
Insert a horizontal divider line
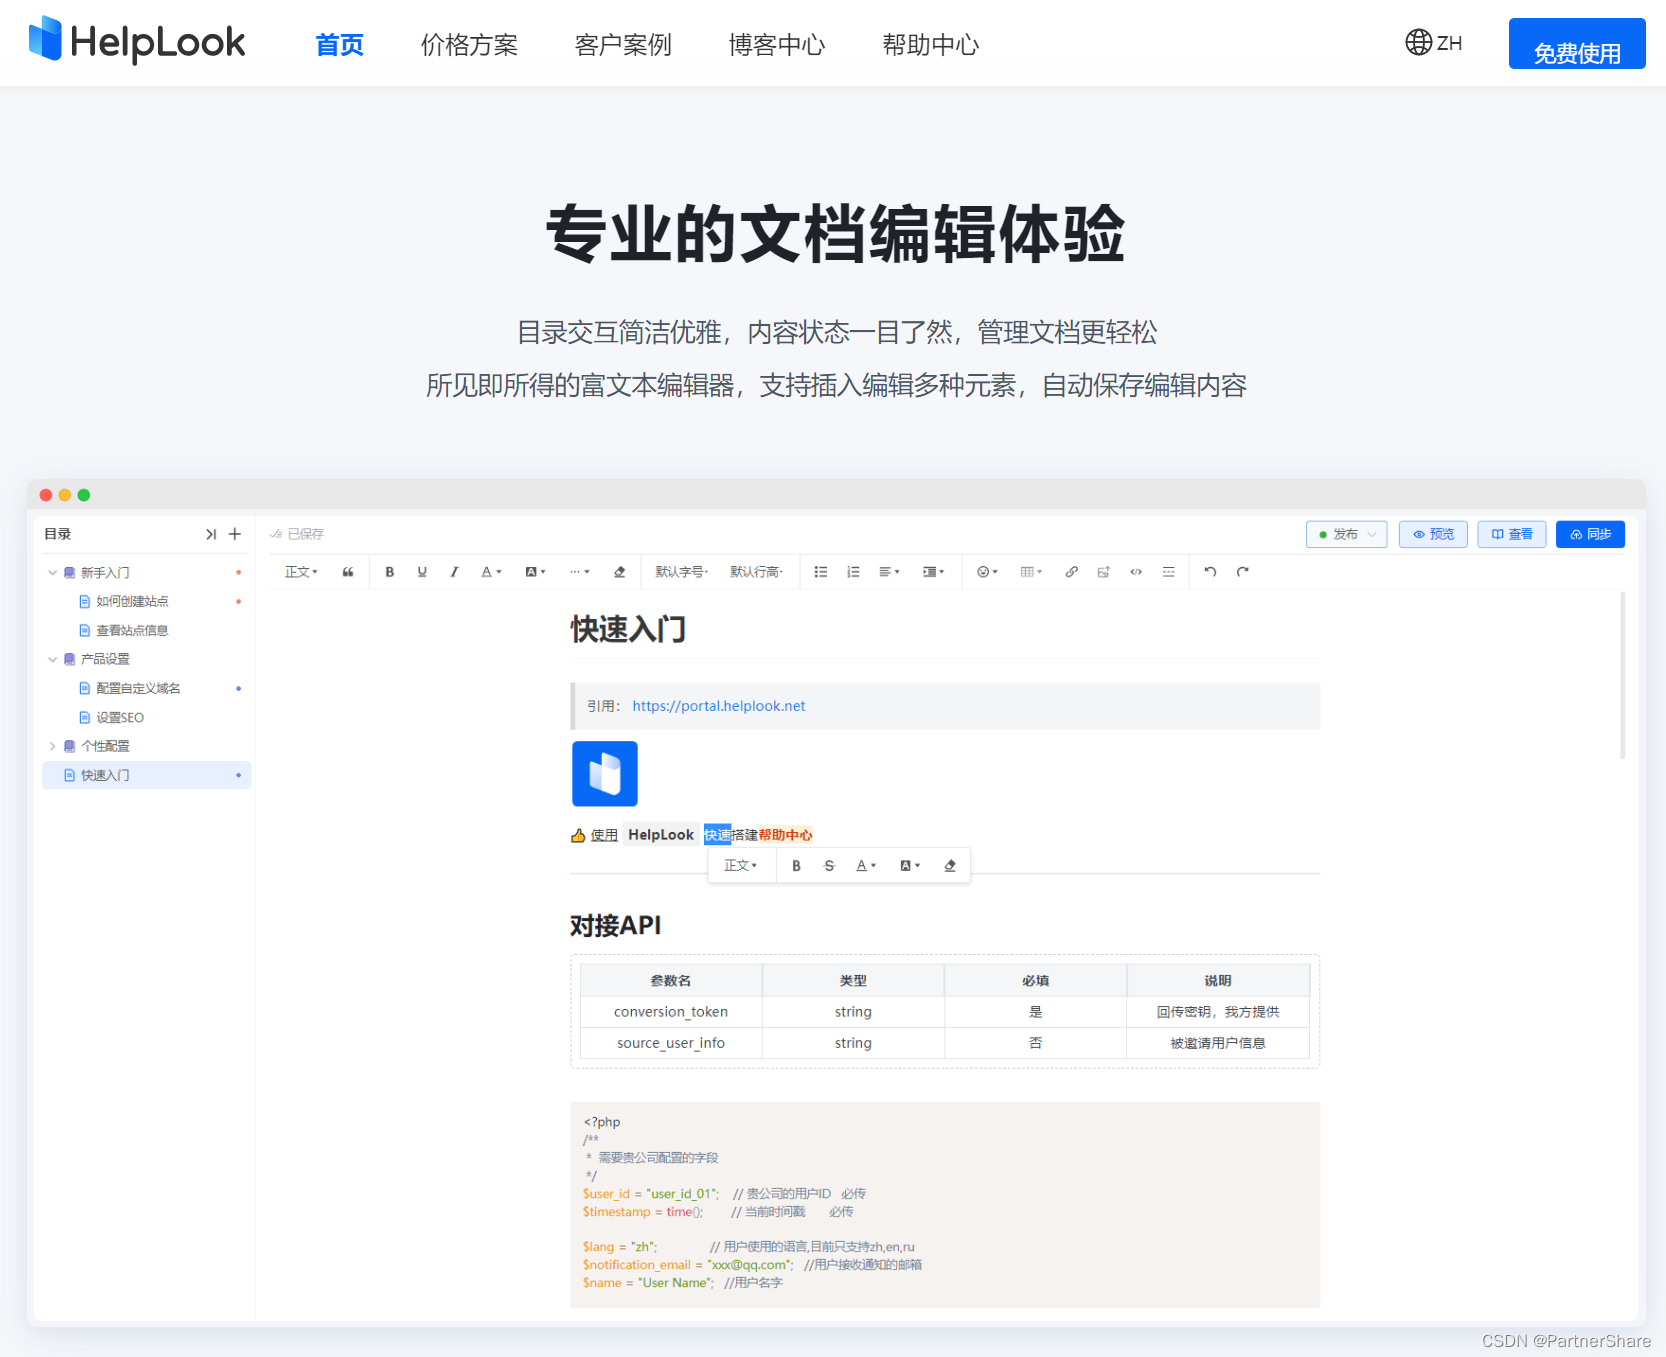[1168, 572]
